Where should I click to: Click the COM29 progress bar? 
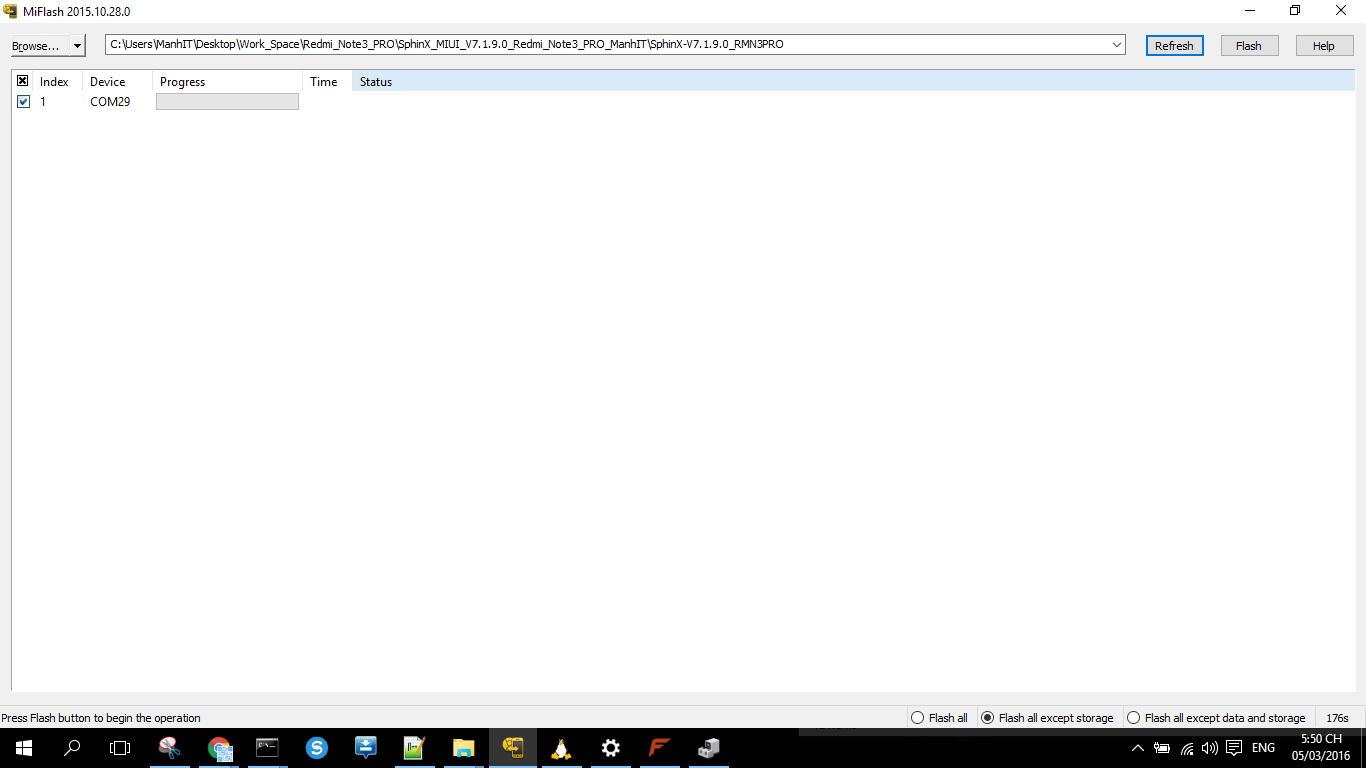tap(227, 102)
